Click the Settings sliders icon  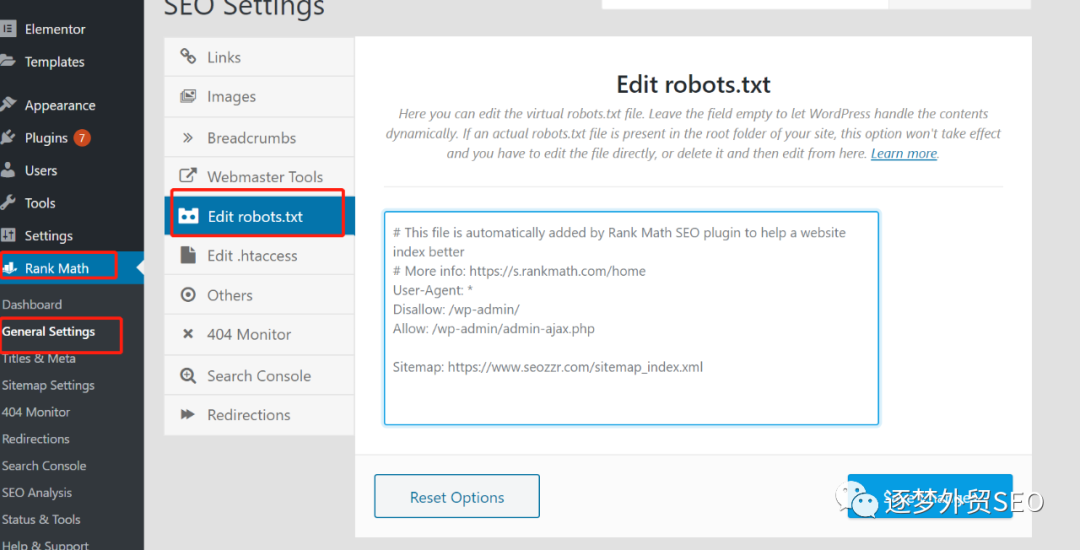point(8,235)
